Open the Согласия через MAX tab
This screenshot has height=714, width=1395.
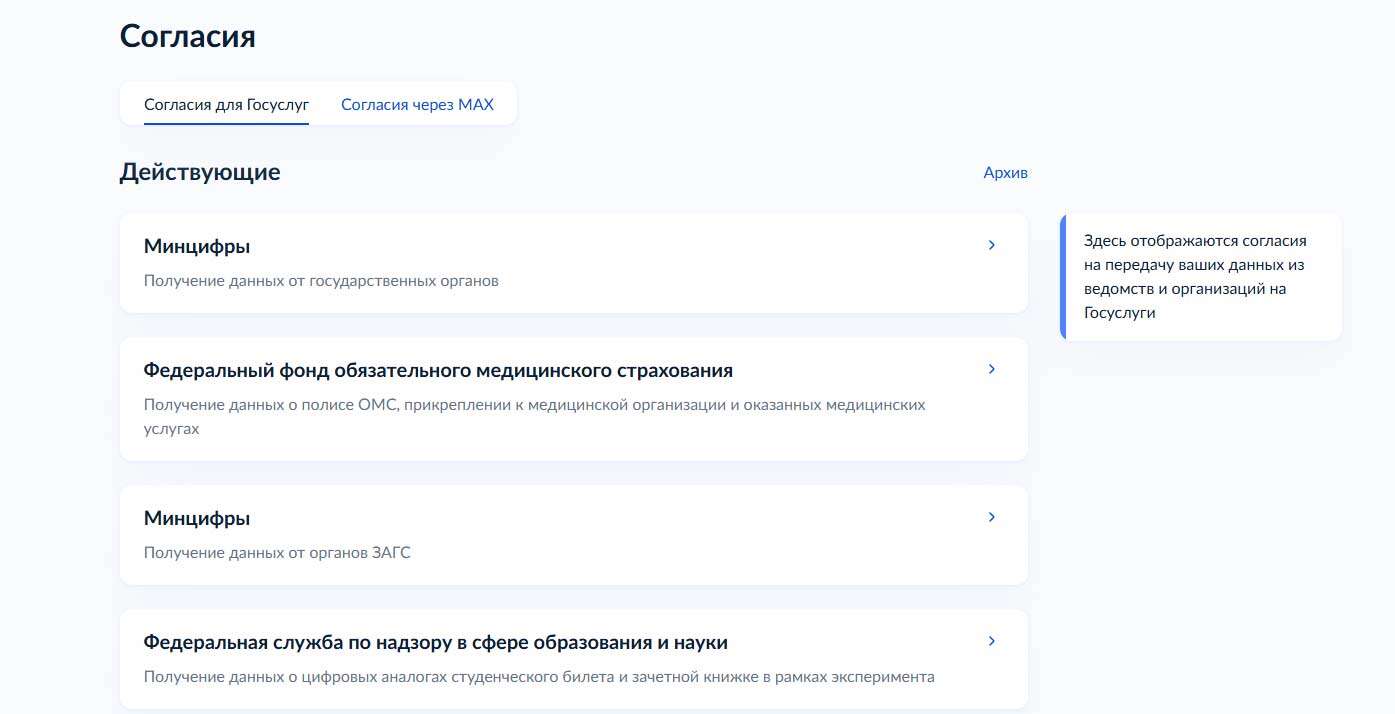417,104
